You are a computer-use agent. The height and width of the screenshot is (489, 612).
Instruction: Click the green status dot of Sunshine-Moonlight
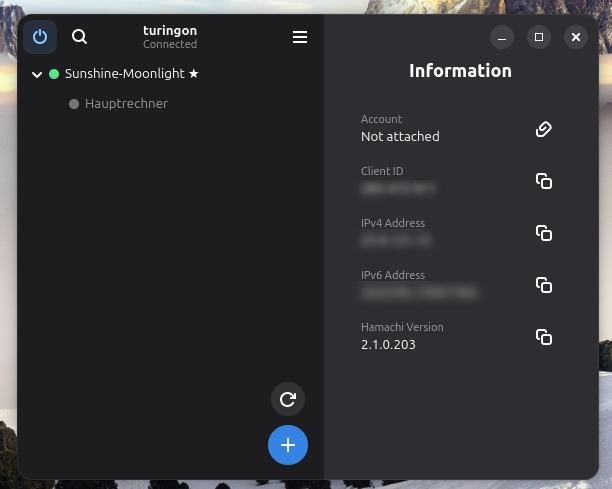tap(54, 74)
